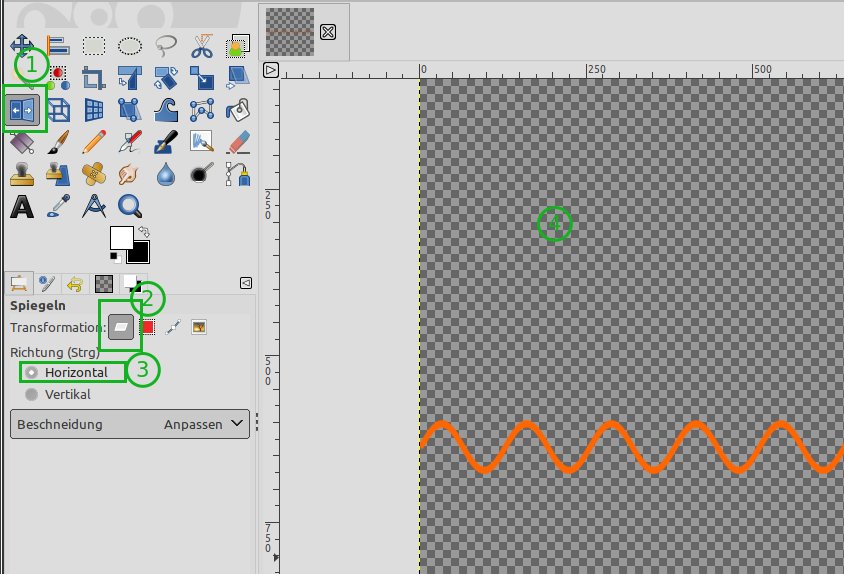Activate the Heal bandage tool

coord(94,174)
